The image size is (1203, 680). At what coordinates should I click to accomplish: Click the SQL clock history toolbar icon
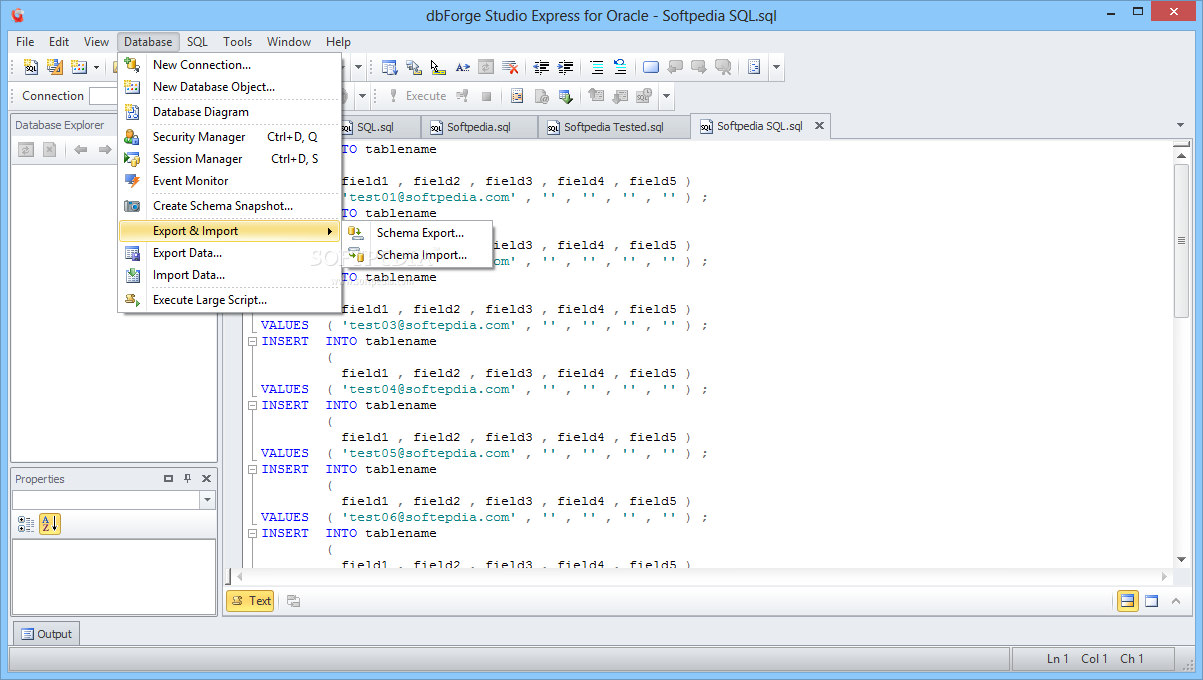click(645, 96)
